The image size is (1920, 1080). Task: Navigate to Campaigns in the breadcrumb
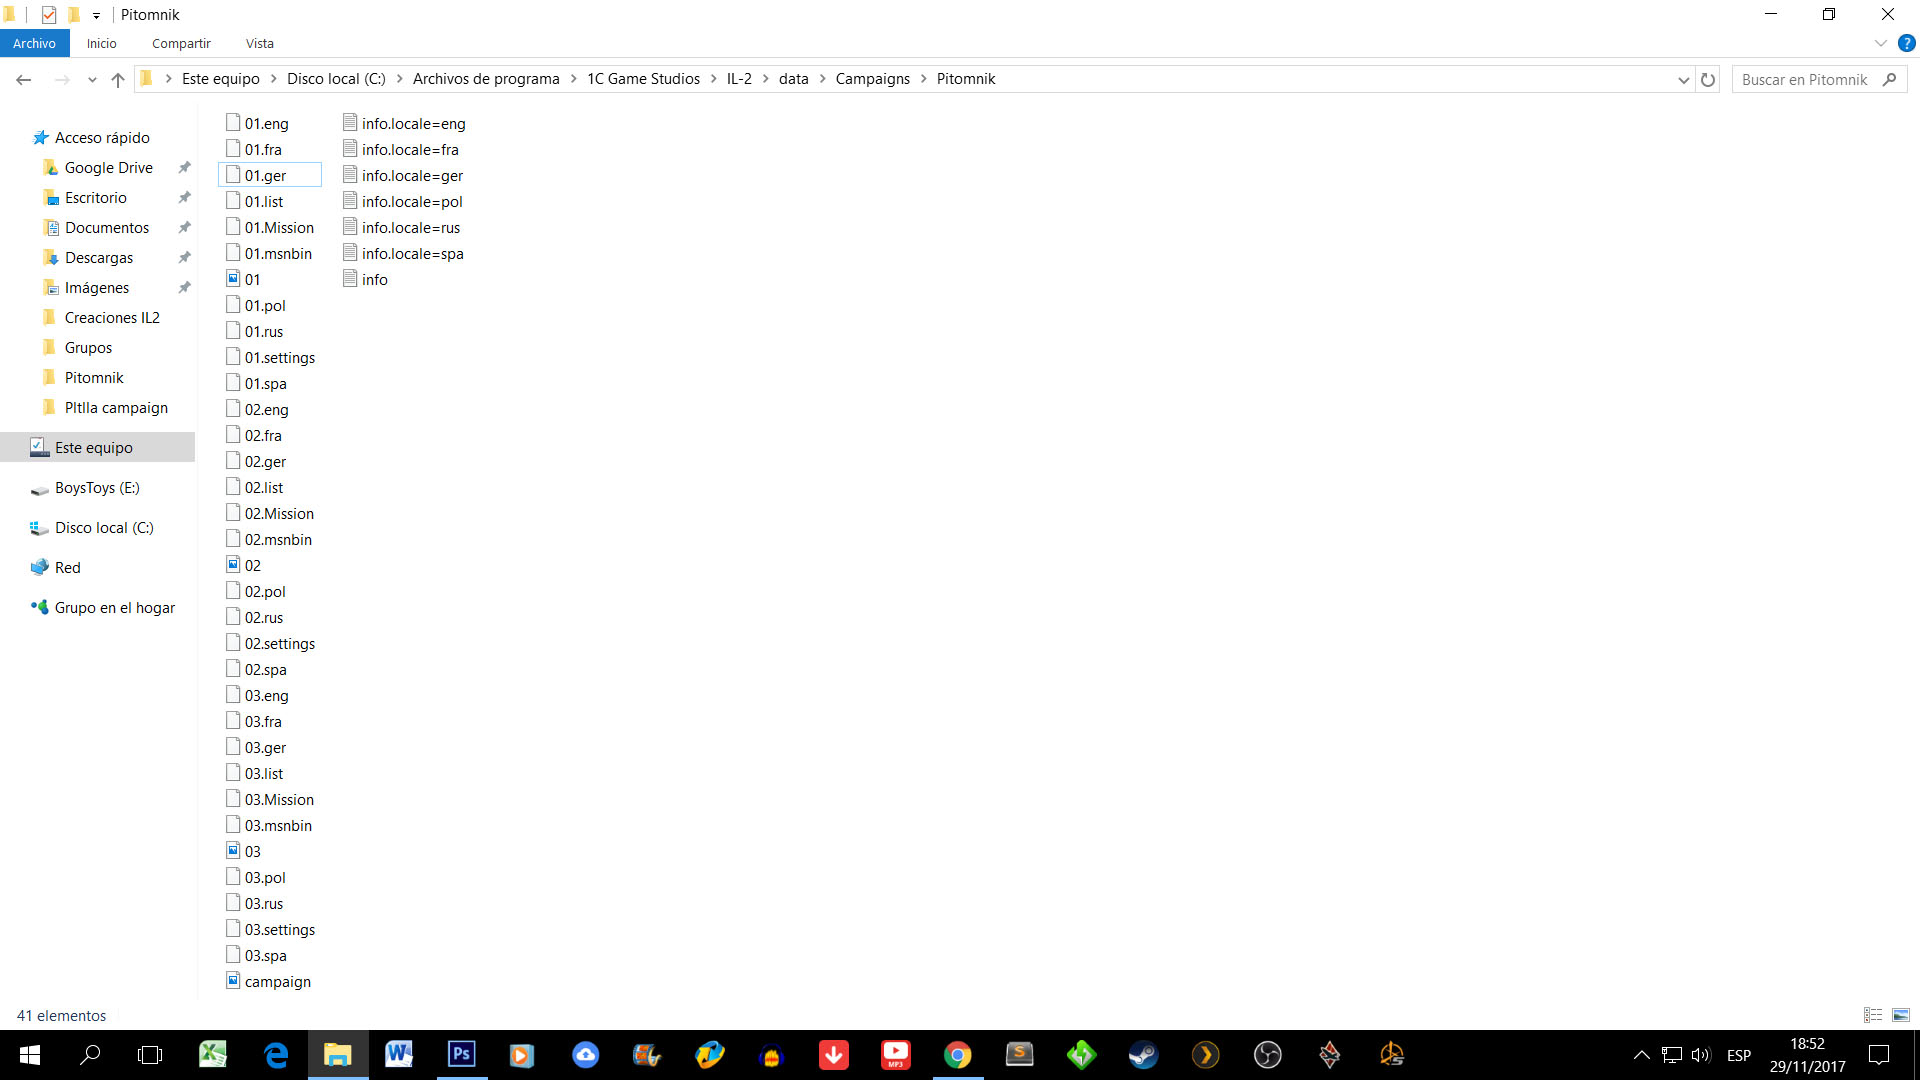pyautogui.click(x=872, y=79)
